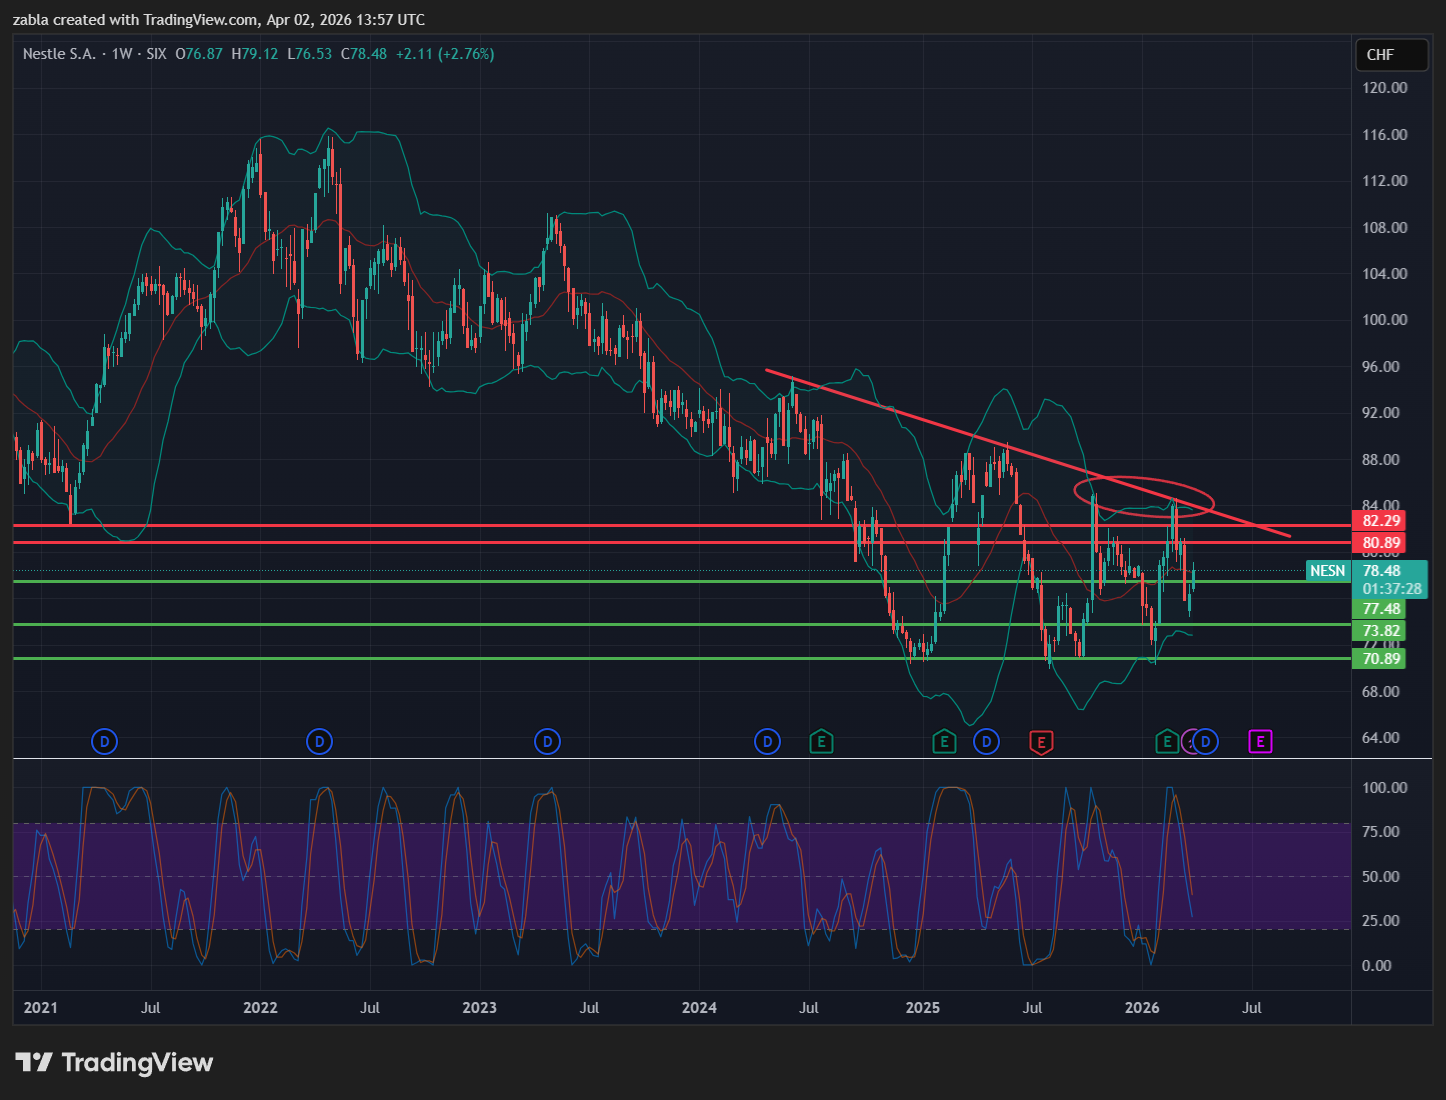
Task: Select the green earnings marker near July 2024
Action: 821,742
